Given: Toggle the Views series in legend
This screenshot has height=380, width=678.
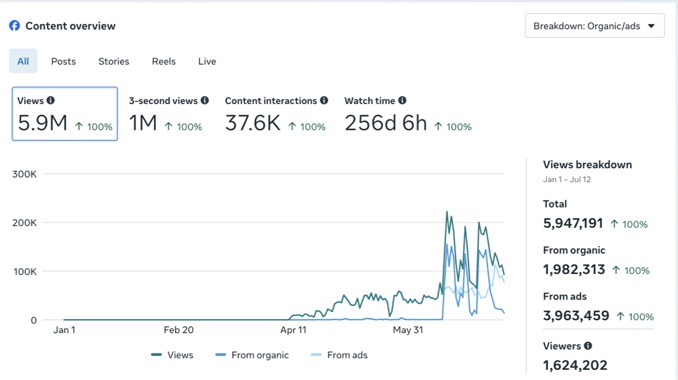Looking at the screenshot, I should point(172,355).
